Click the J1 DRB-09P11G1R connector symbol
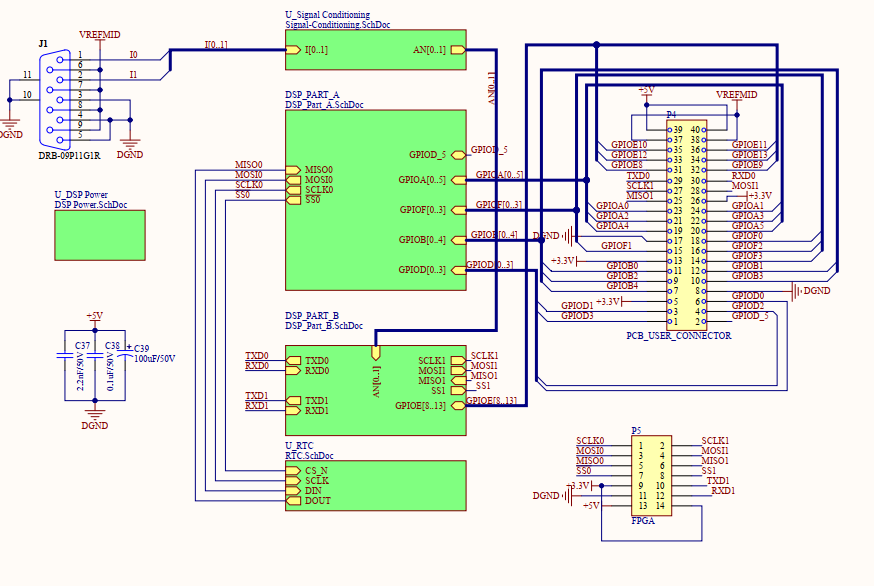 [x=55, y=99]
